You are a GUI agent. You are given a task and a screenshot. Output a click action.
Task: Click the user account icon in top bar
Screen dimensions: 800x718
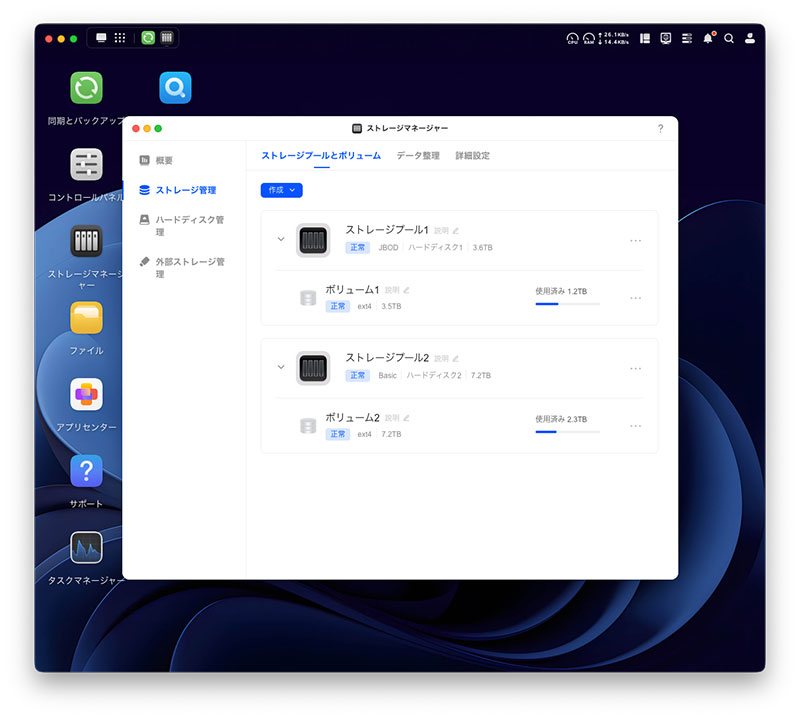point(750,38)
